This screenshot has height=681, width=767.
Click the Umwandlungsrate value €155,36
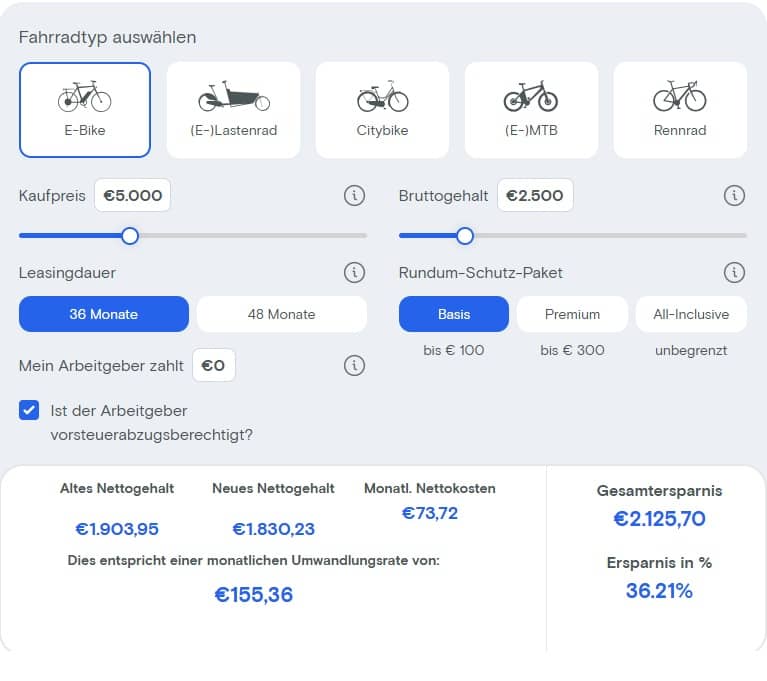point(254,595)
